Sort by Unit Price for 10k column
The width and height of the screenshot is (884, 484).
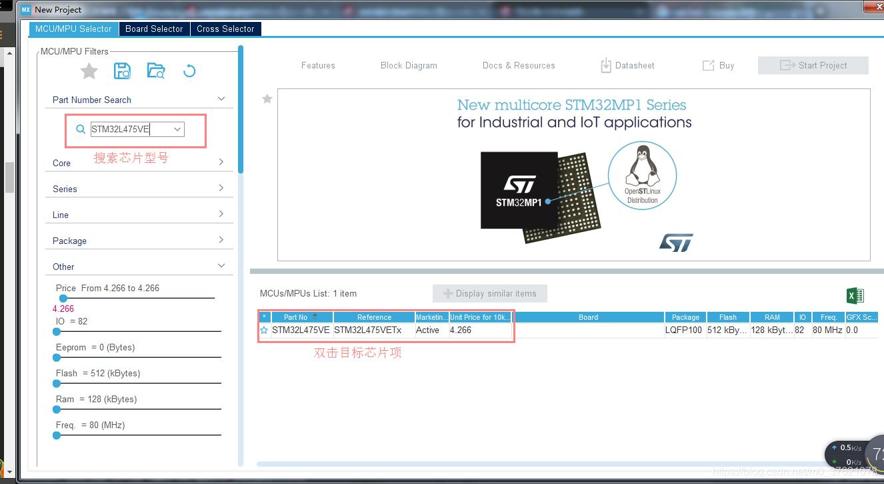[x=480, y=317]
